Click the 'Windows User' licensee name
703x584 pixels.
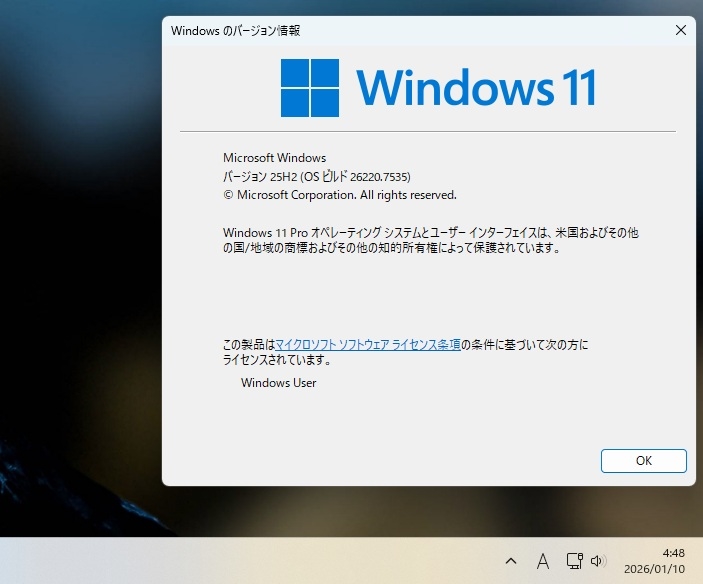click(278, 383)
